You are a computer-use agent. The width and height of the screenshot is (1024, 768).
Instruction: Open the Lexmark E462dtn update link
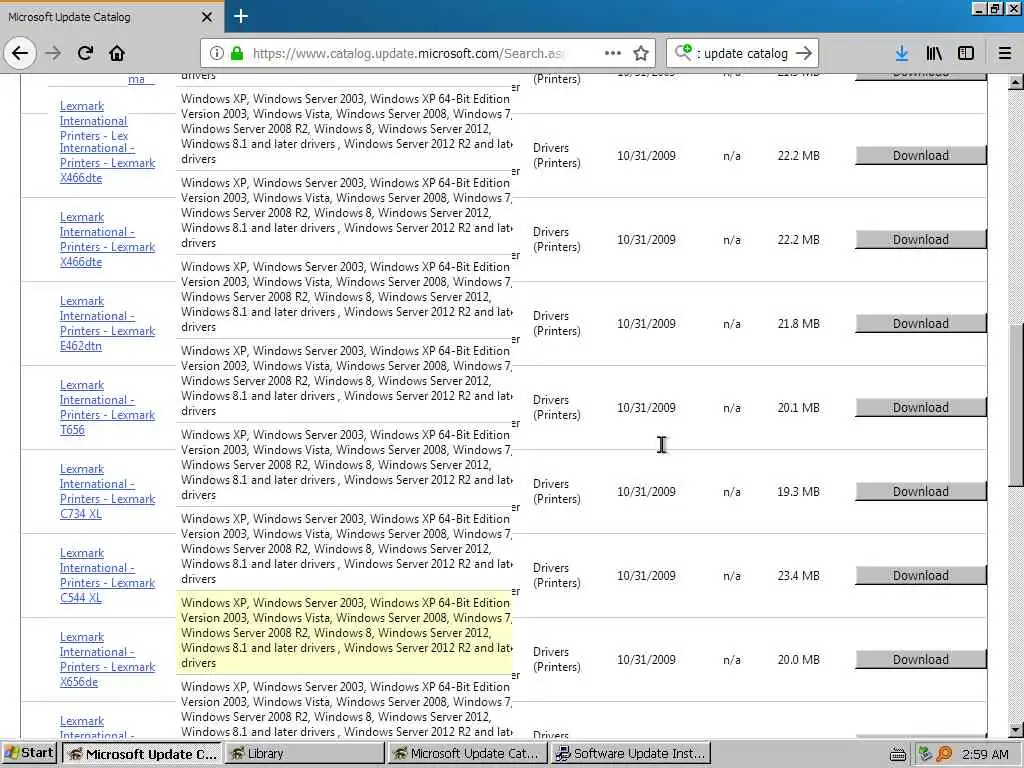107,323
